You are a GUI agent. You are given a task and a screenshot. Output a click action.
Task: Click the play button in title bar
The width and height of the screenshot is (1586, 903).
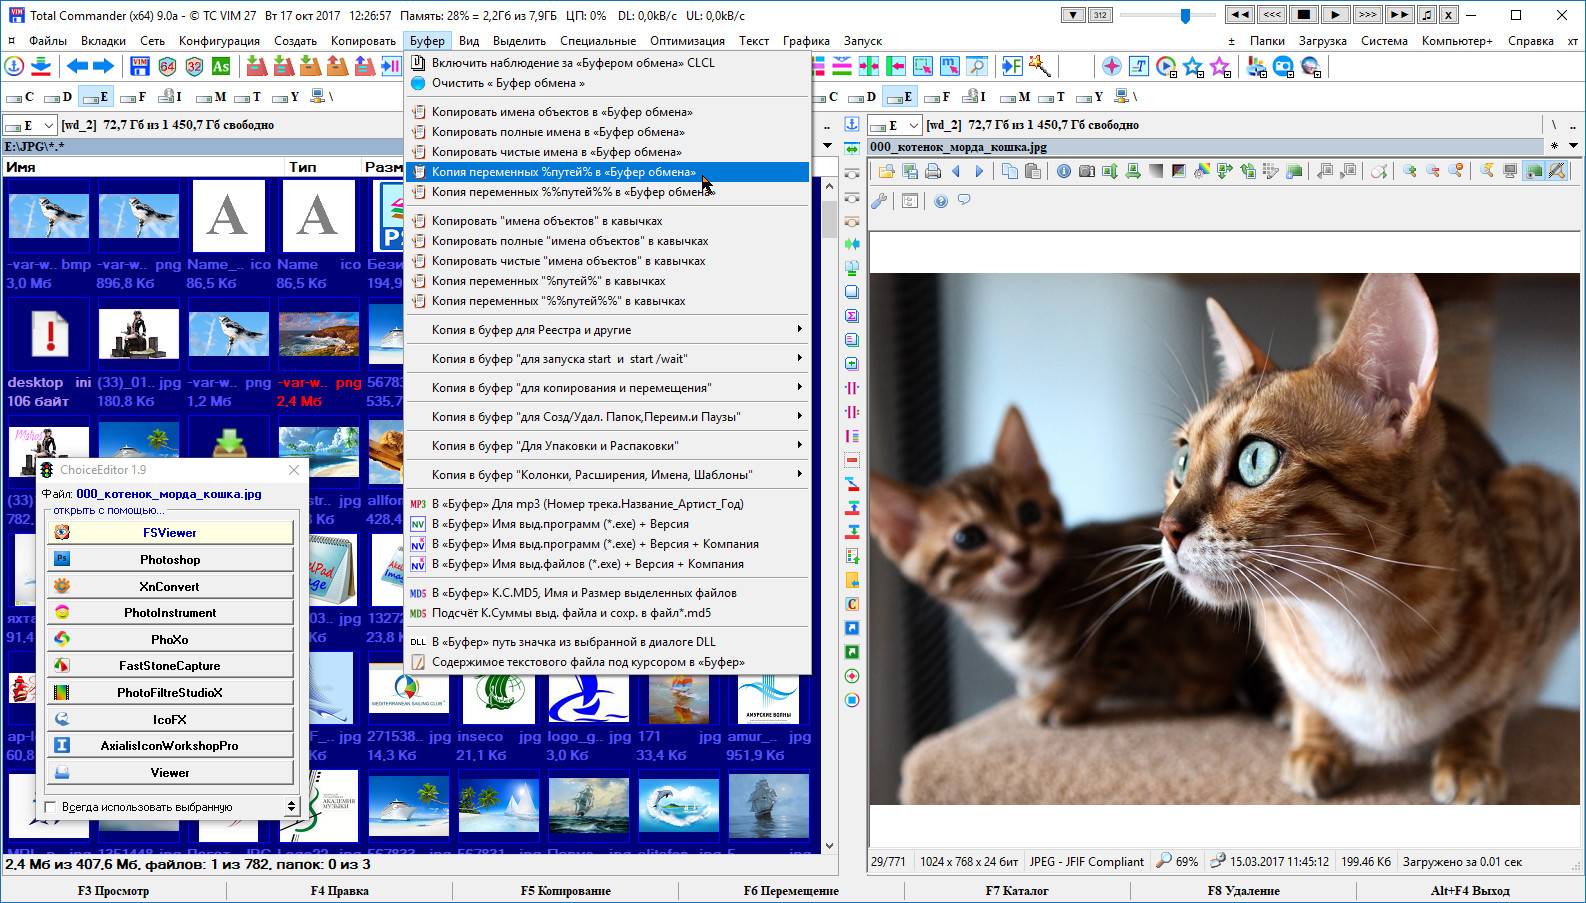[x=1335, y=15]
